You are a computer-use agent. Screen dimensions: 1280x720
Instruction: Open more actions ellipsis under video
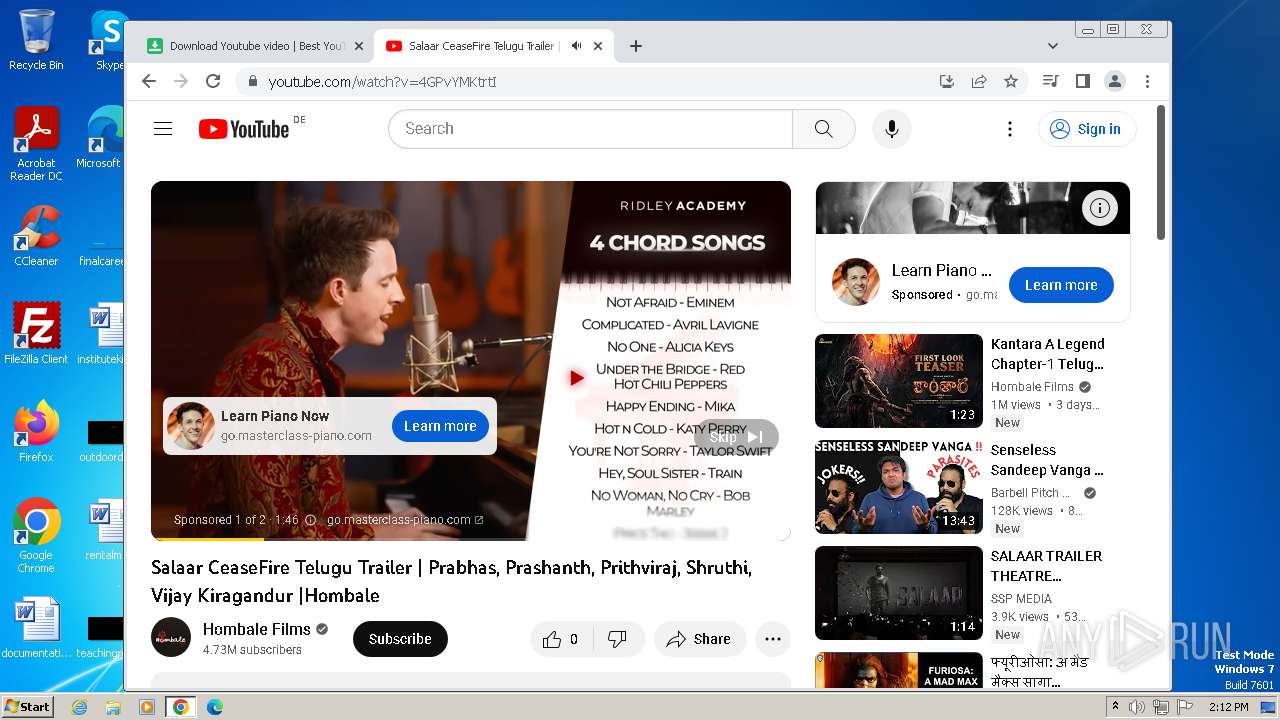773,639
